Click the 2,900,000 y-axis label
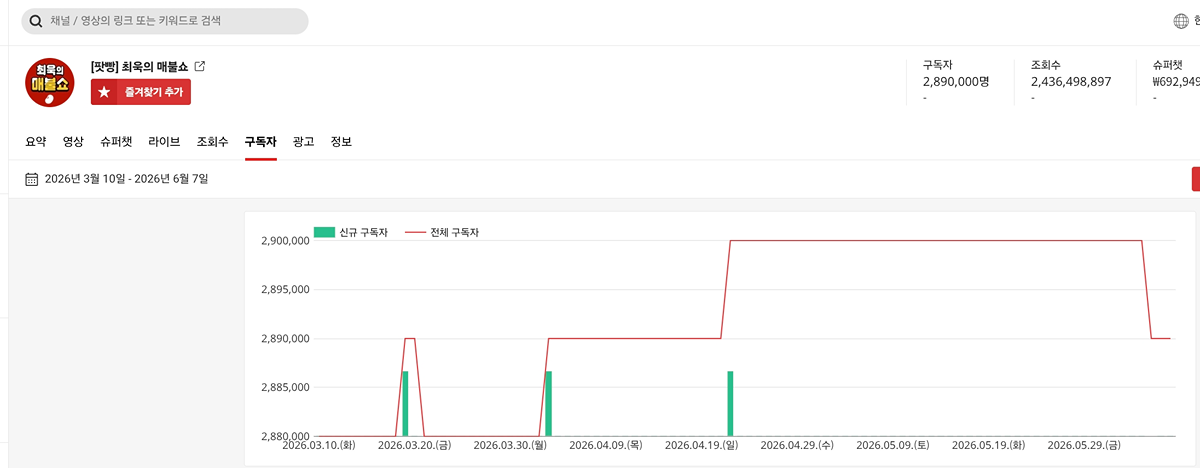The height and width of the screenshot is (468, 1200). (x=284, y=241)
